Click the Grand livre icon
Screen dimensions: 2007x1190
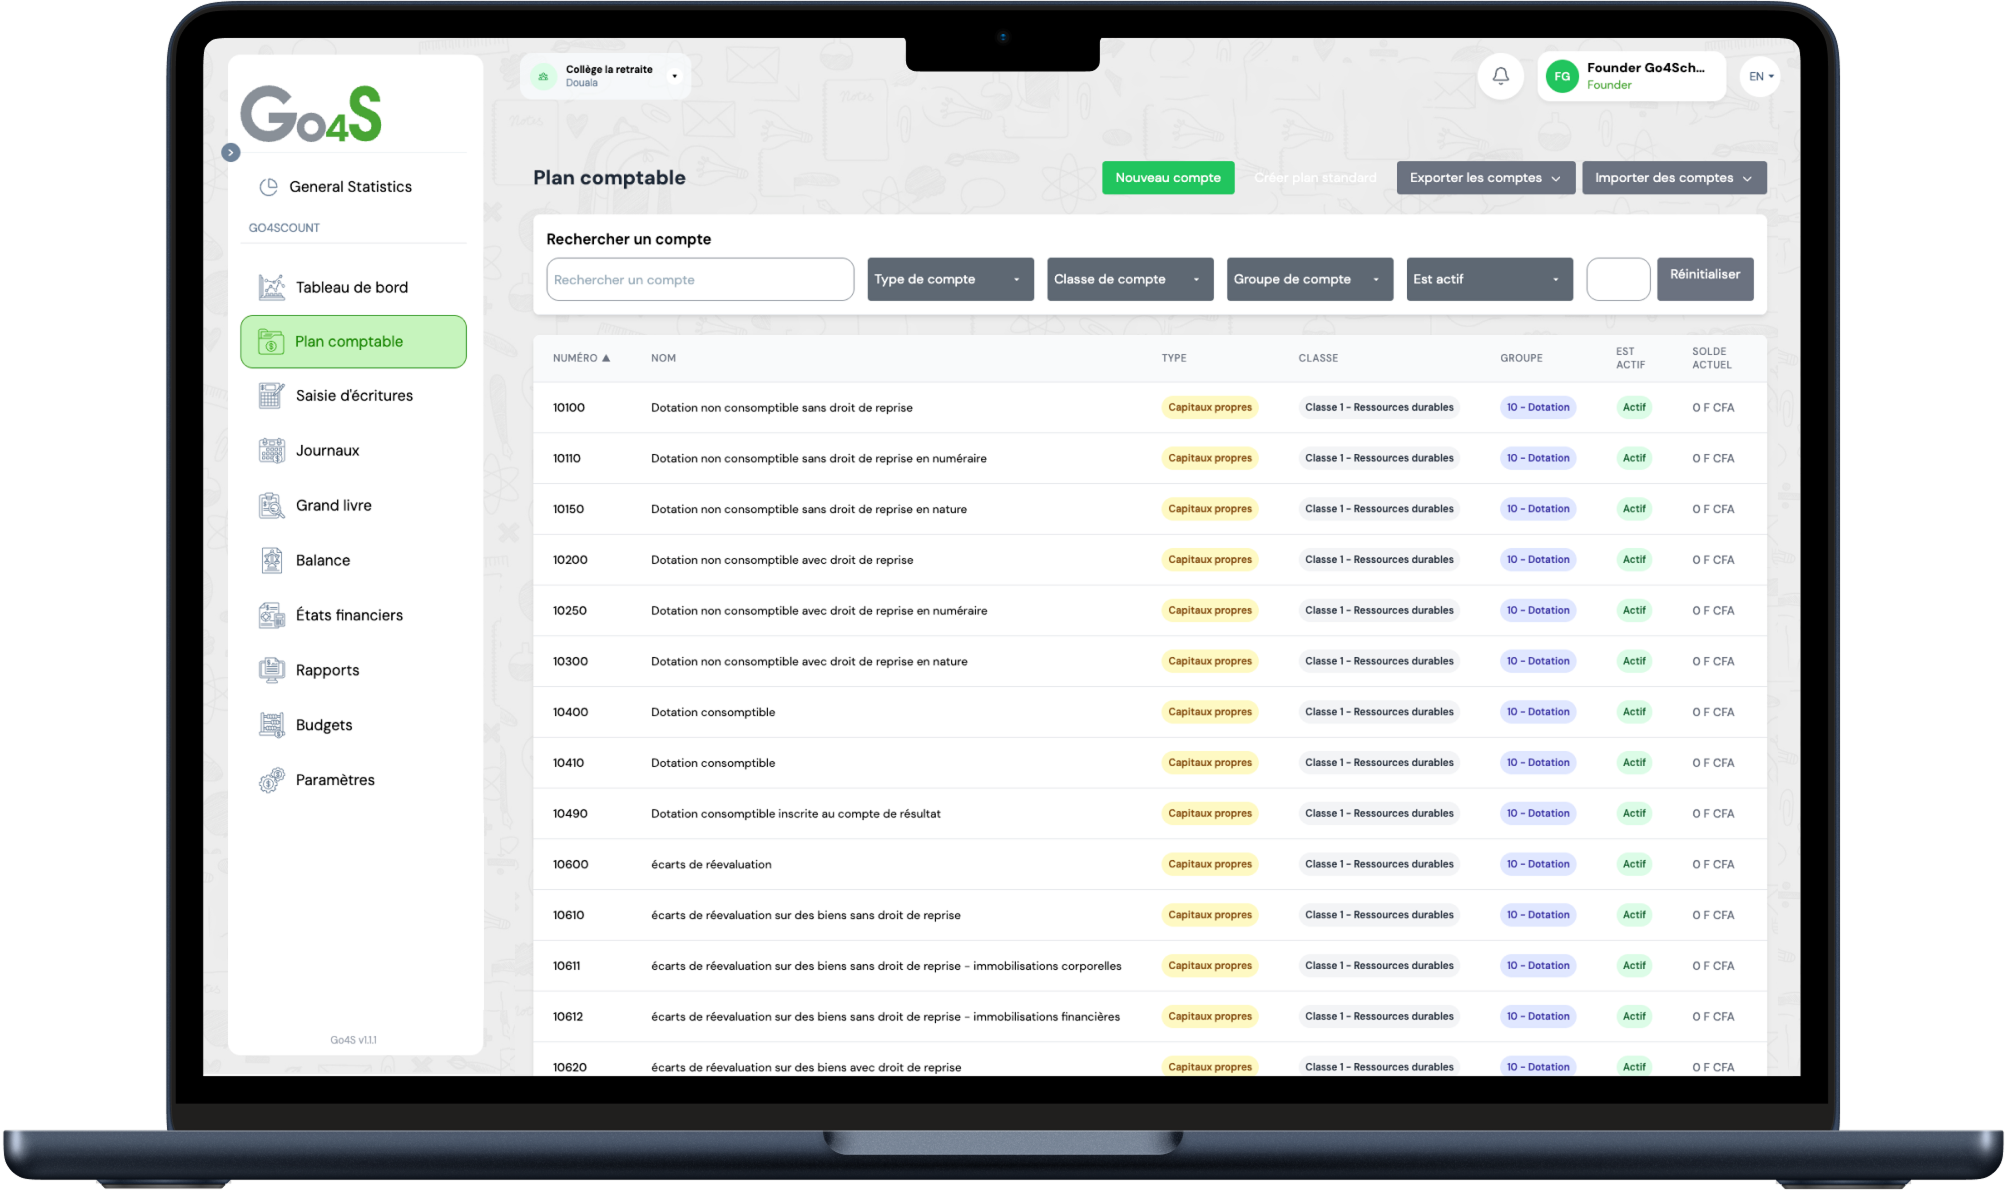pos(271,506)
